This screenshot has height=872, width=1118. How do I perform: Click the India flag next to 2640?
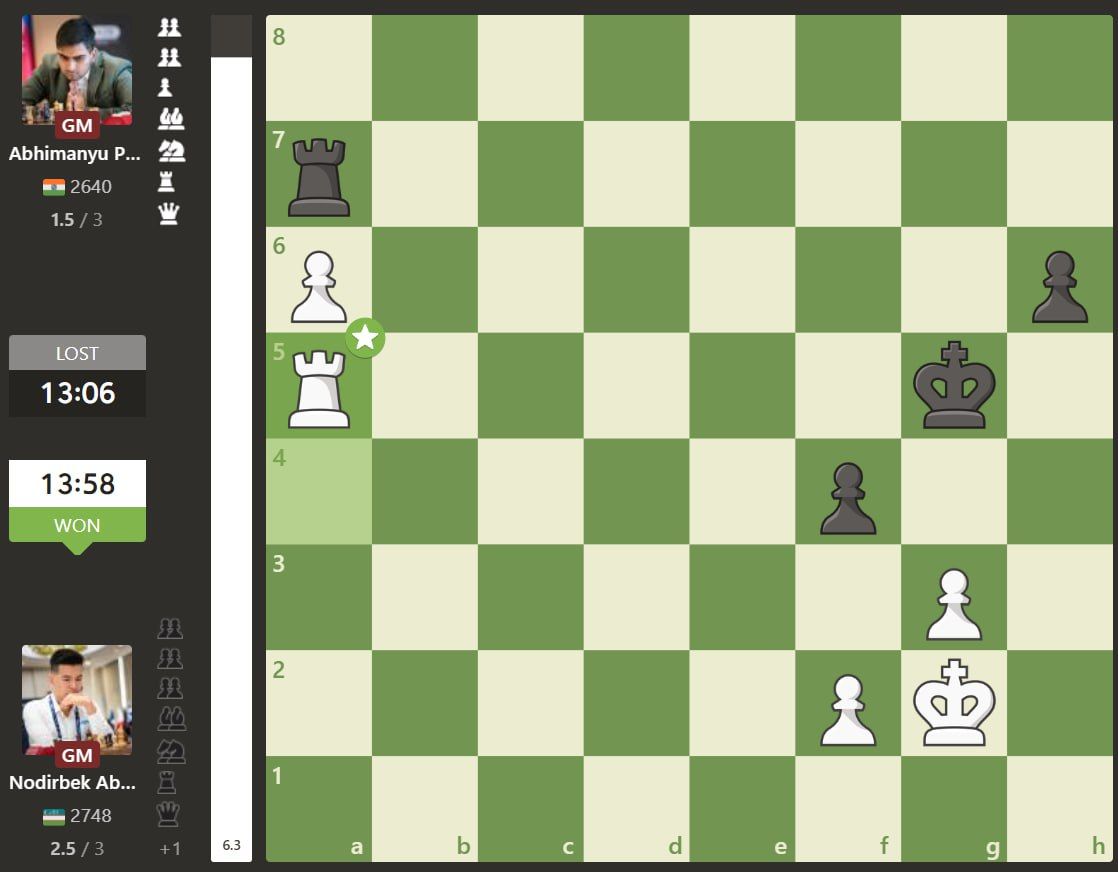click(x=53, y=187)
